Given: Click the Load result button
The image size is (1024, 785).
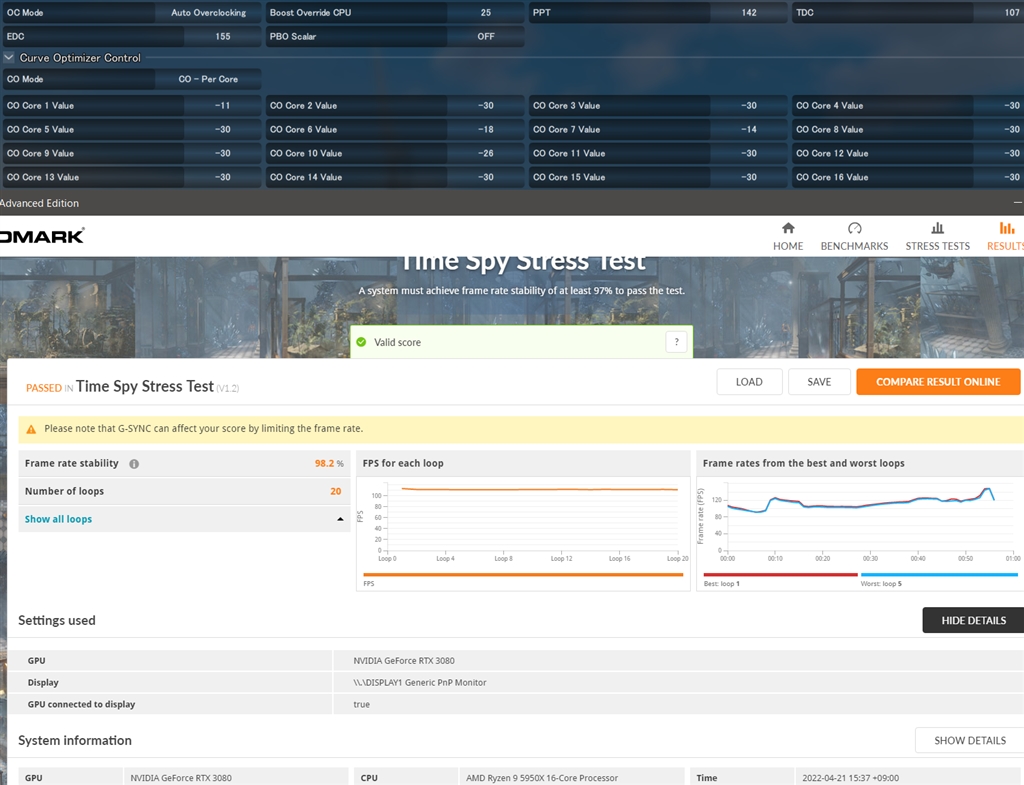Looking at the screenshot, I should (x=749, y=382).
